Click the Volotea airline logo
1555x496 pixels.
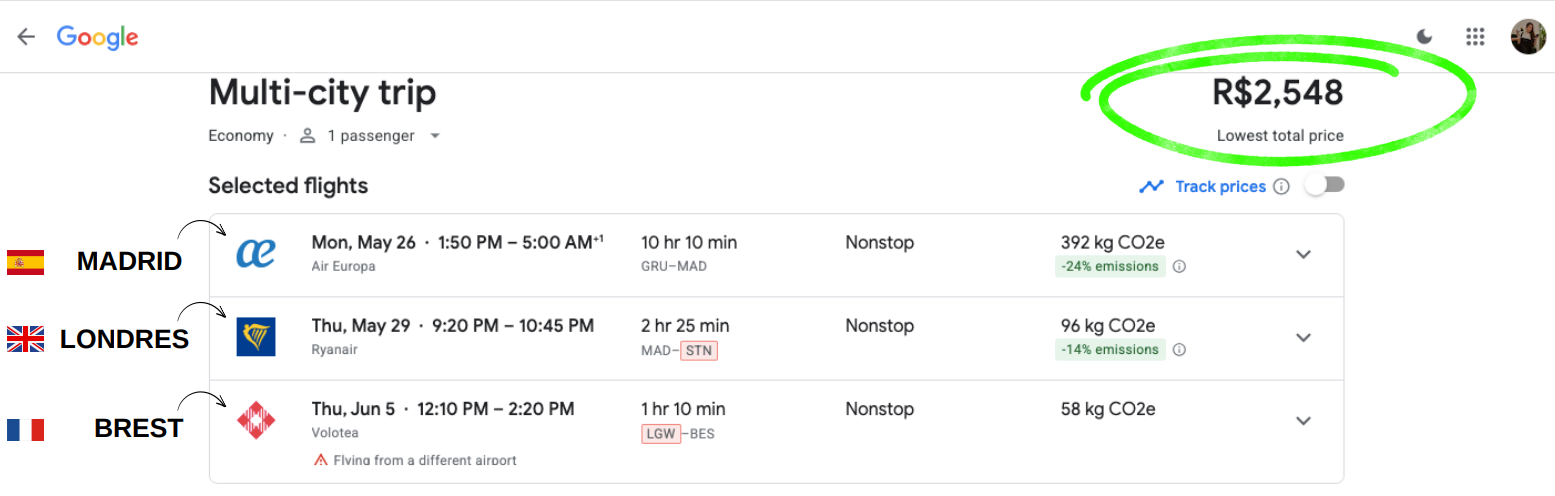[x=256, y=420]
